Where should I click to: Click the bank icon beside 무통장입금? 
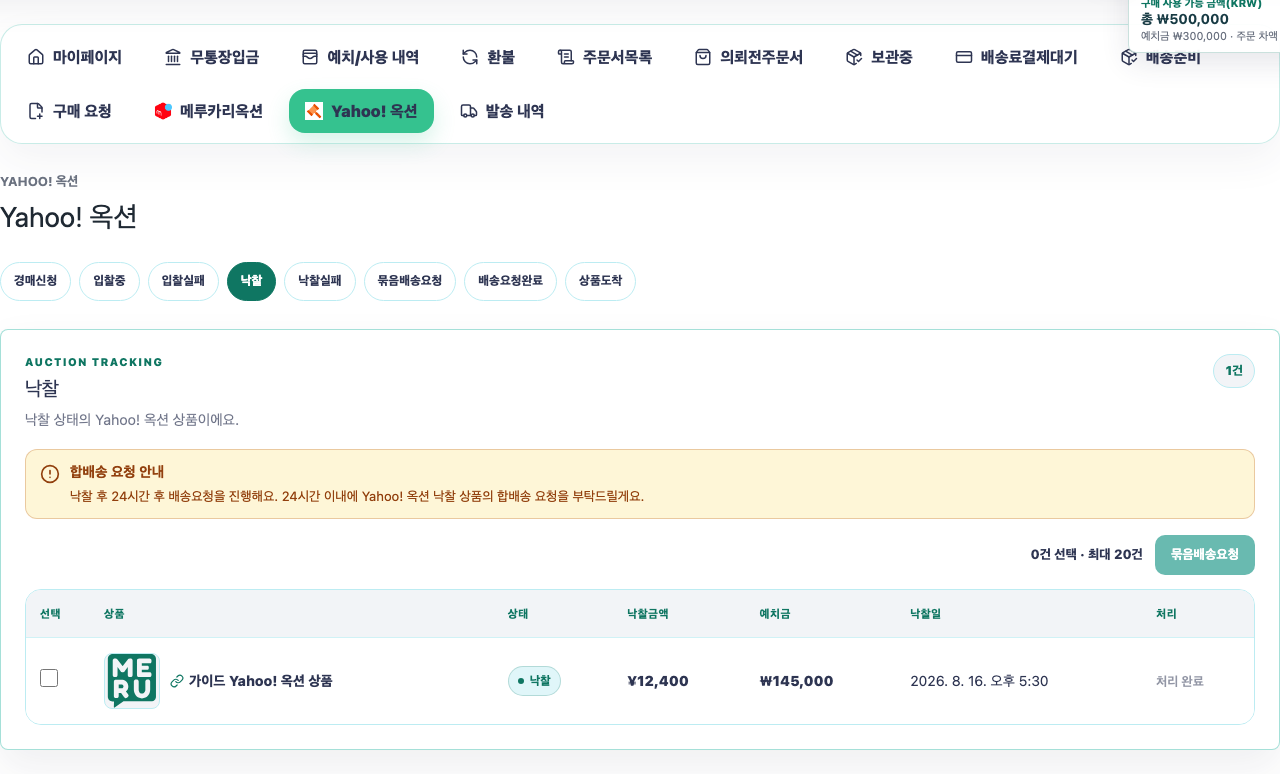tap(173, 57)
